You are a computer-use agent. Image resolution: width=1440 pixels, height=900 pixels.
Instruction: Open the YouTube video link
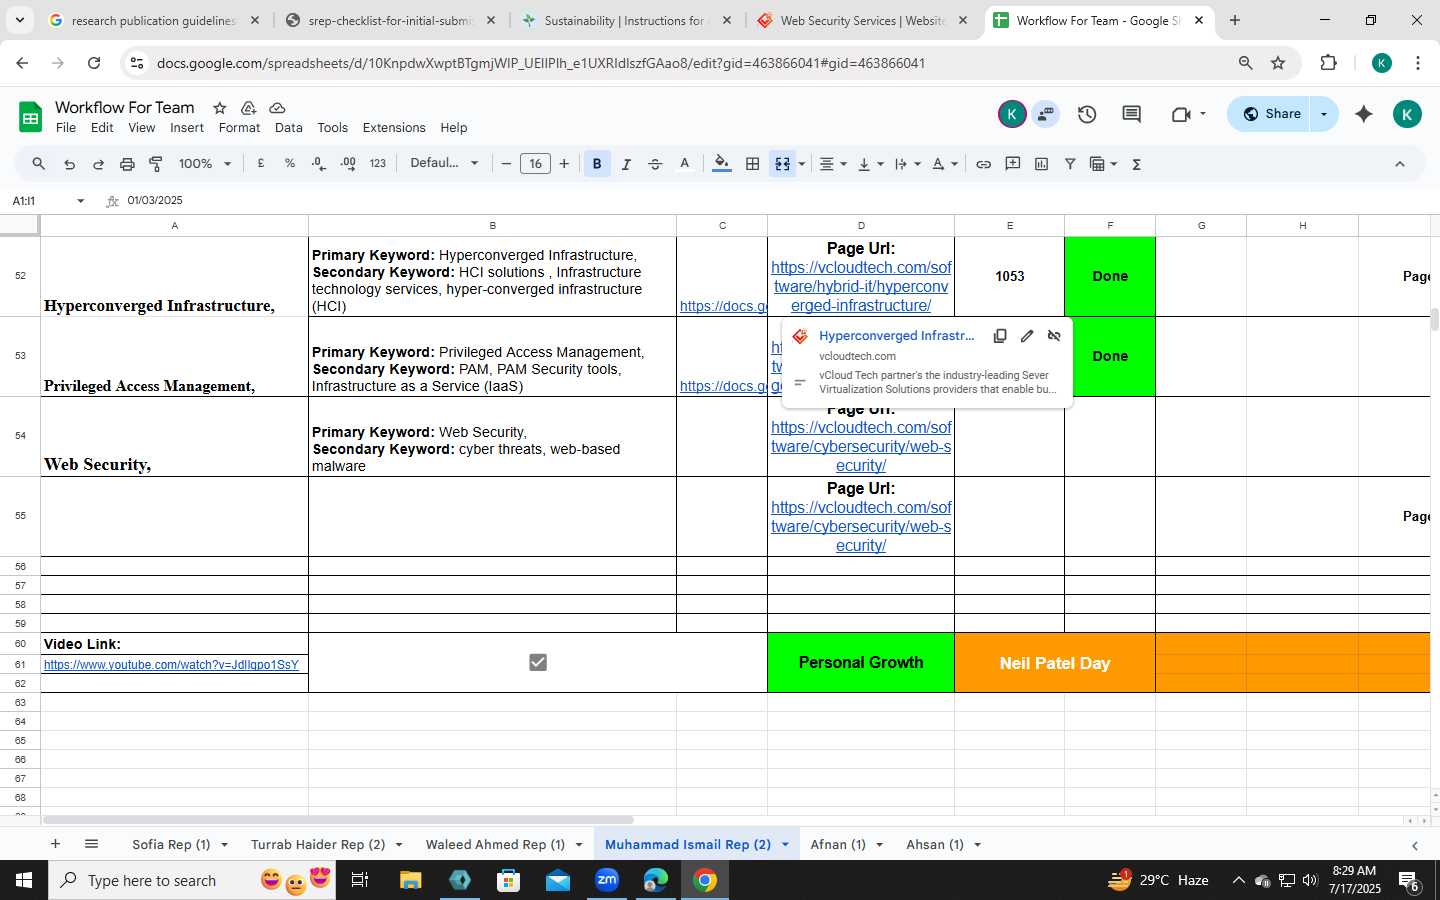pyautogui.click(x=171, y=664)
